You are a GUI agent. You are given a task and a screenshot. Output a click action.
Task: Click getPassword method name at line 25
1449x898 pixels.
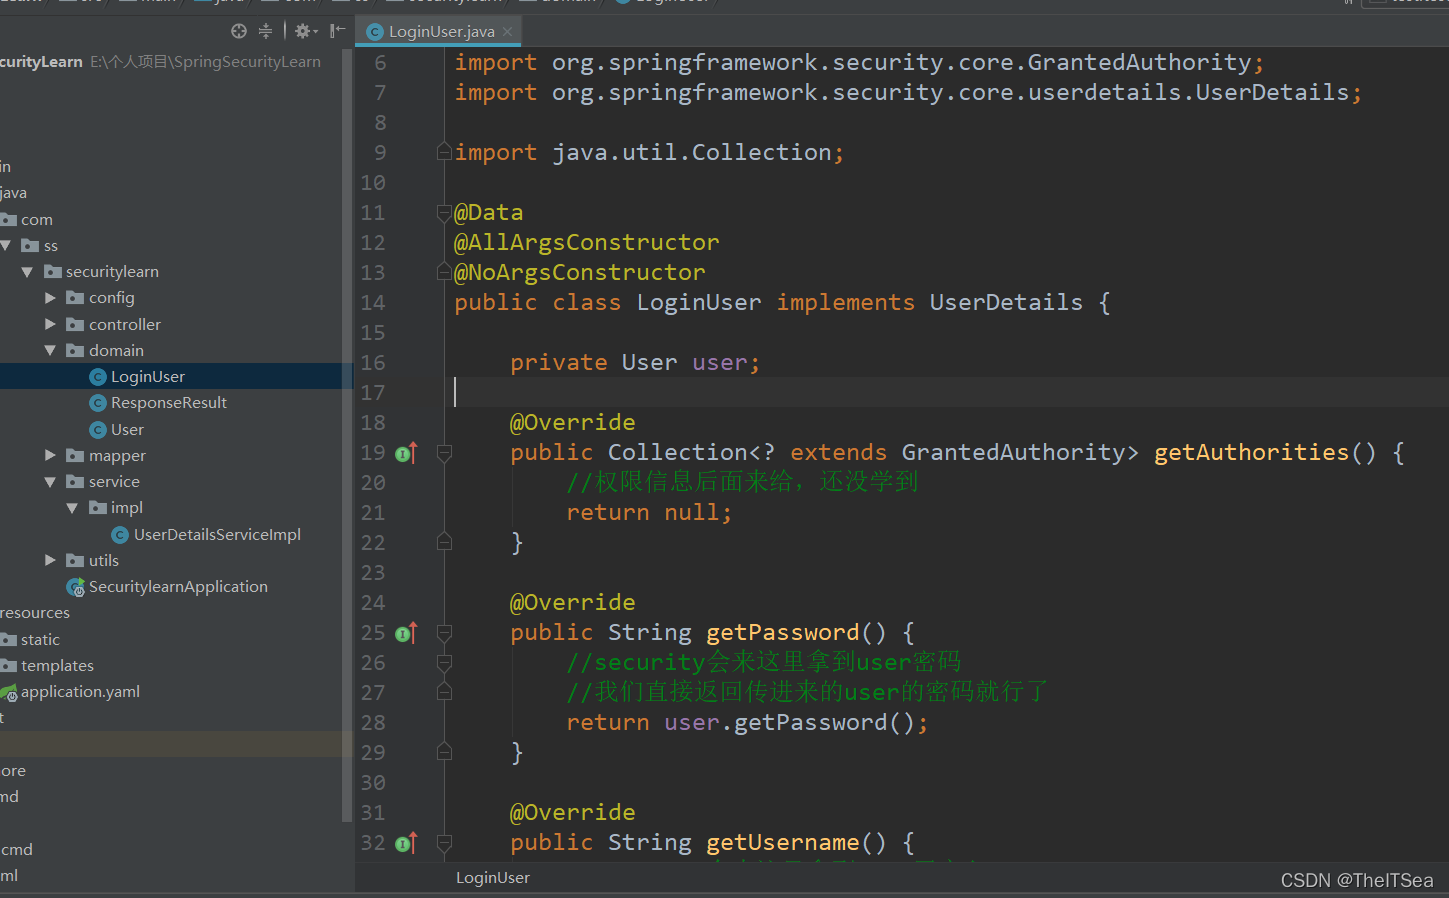tap(782, 633)
